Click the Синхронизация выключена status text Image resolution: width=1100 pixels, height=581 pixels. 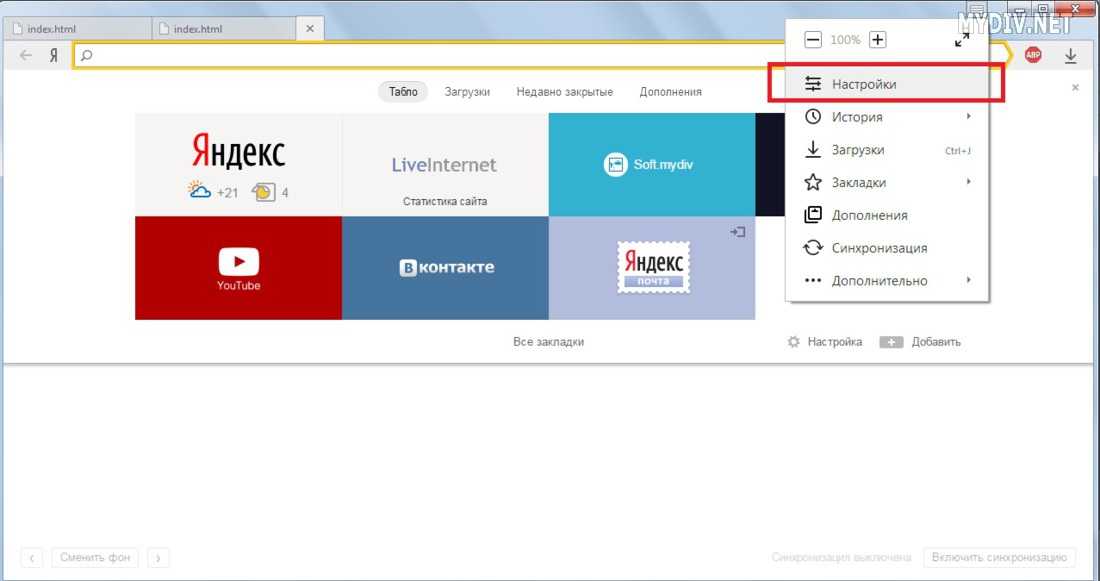[x=841, y=558]
